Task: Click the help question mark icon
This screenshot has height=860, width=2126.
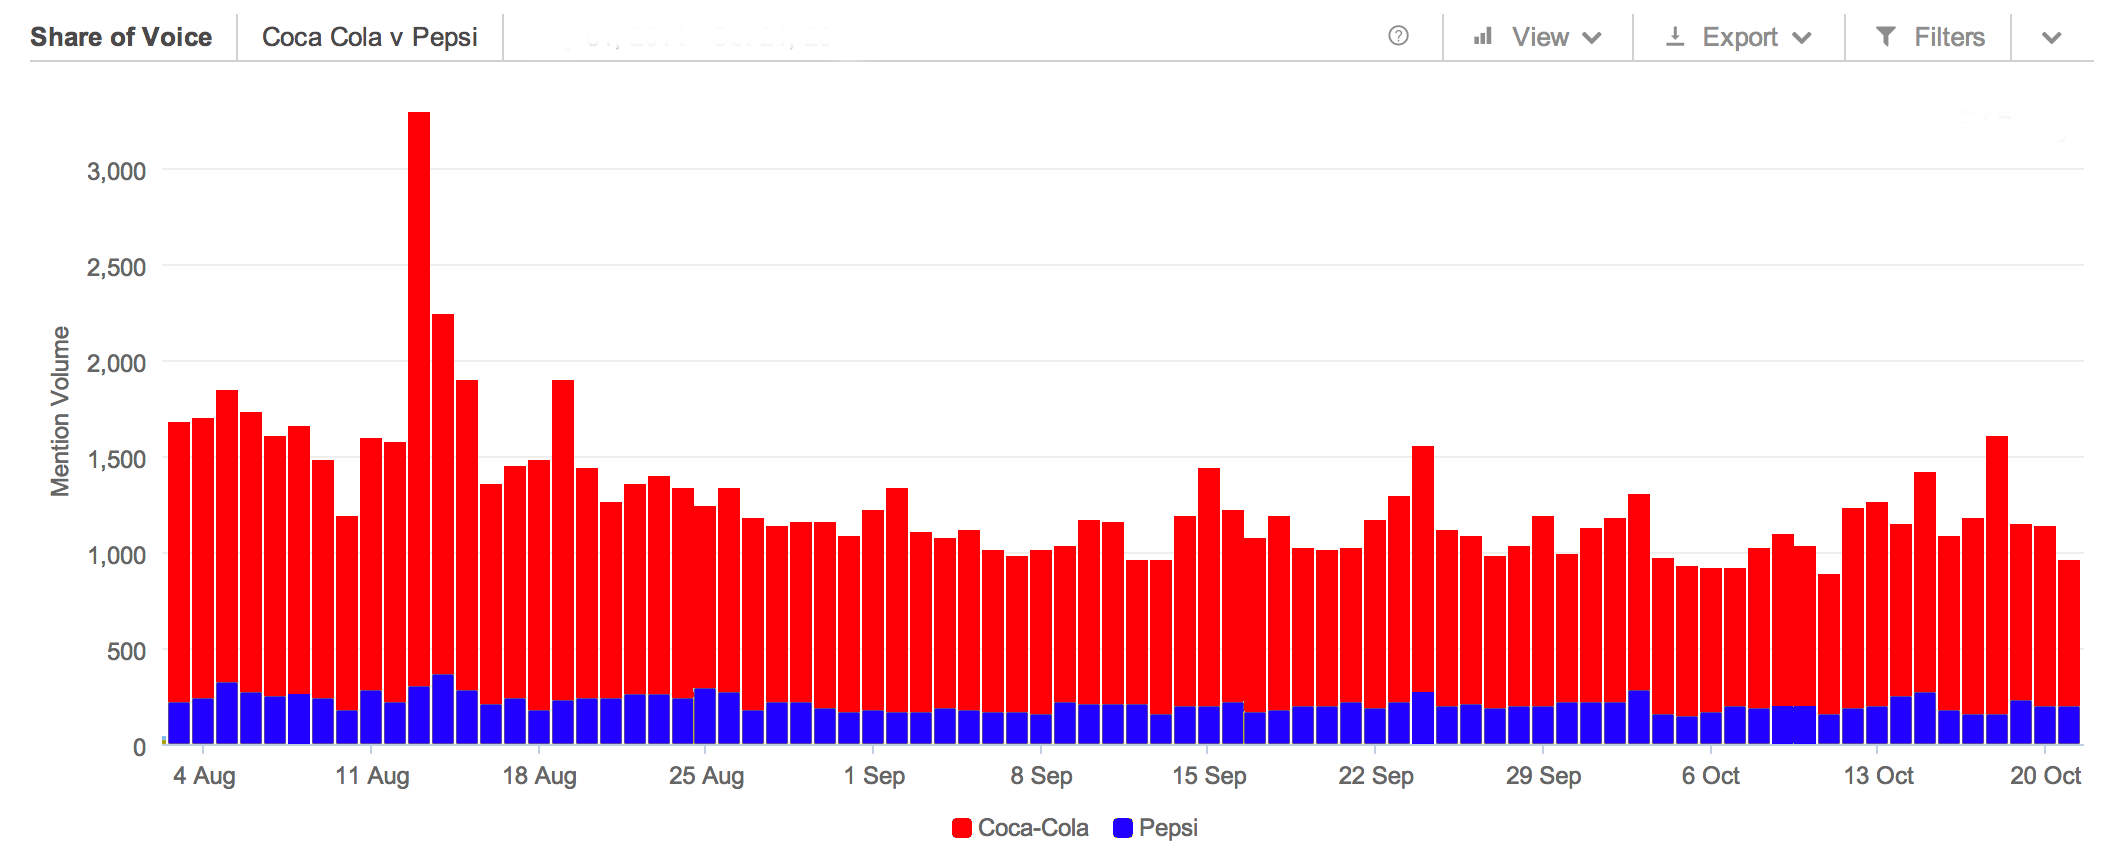Action: click(1398, 36)
